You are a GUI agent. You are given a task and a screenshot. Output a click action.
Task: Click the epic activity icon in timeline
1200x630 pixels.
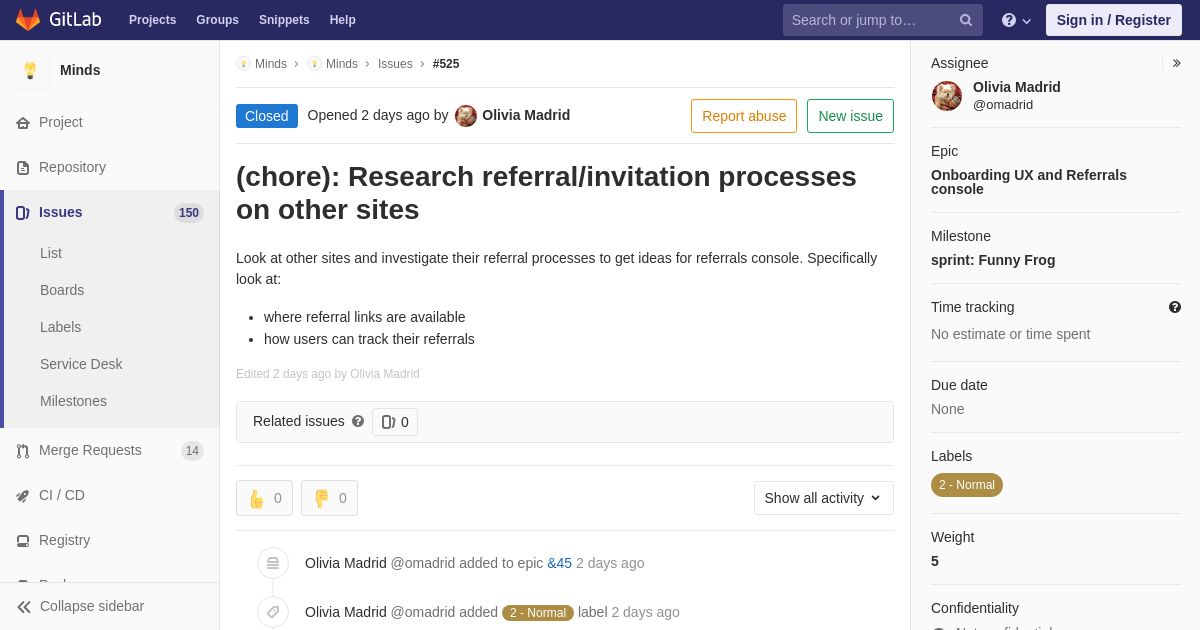click(273, 563)
